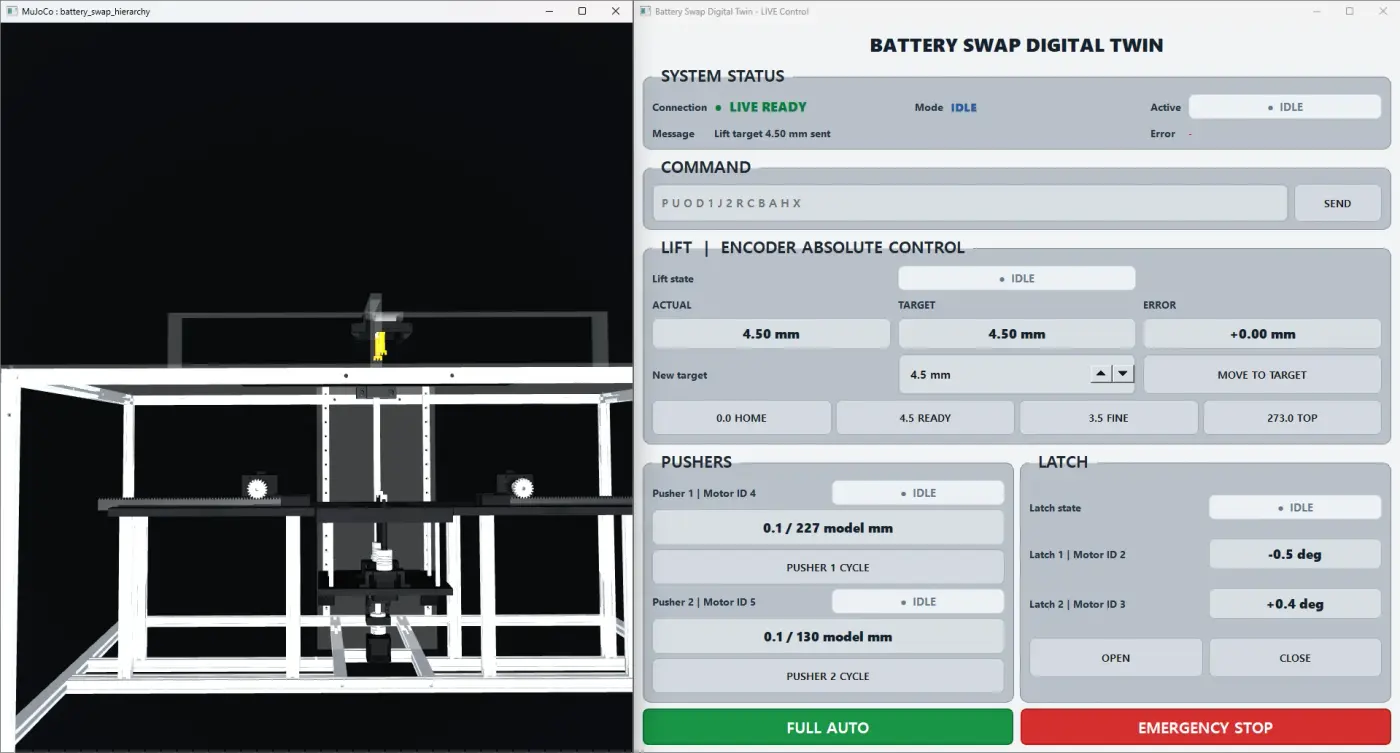This screenshot has height=753, width=1400.
Task: Click the SEND command button
Action: click(x=1337, y=203)
